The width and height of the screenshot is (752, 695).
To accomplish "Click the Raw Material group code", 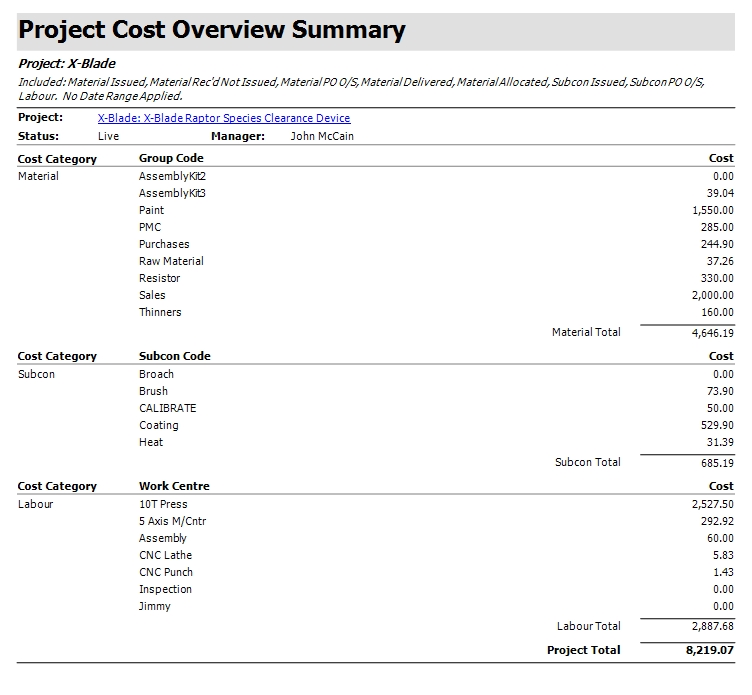I will (x=171, y=261).
